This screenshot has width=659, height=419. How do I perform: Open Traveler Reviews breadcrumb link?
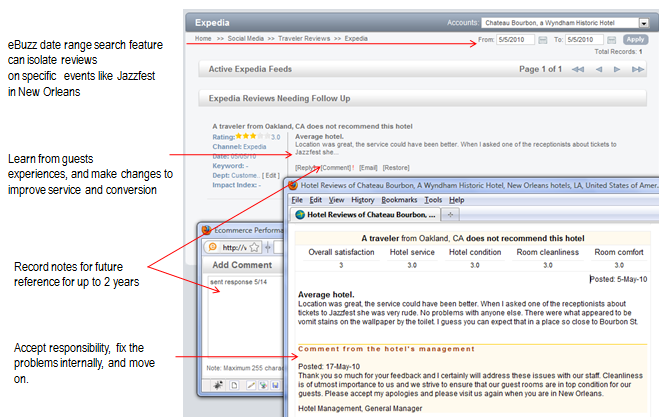tap(304, 39)
